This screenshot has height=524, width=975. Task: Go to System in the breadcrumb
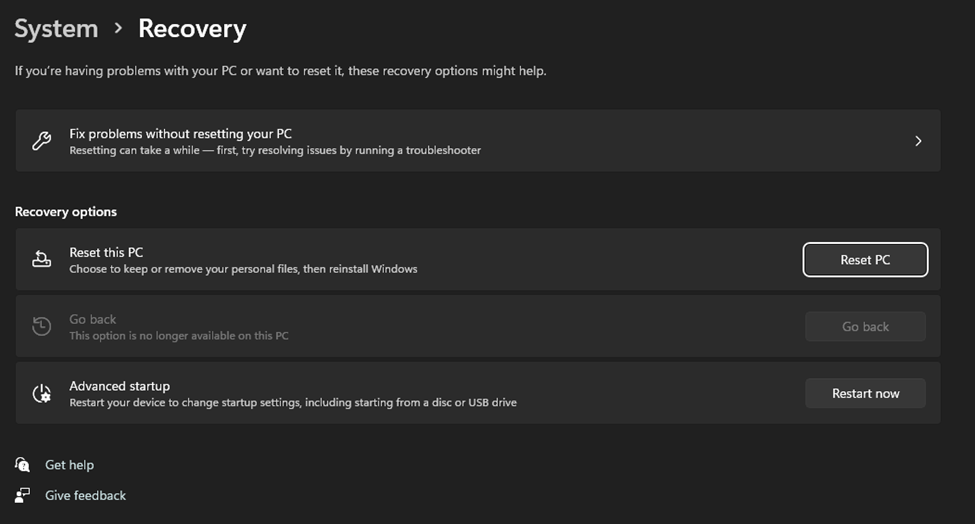point(57,29)
